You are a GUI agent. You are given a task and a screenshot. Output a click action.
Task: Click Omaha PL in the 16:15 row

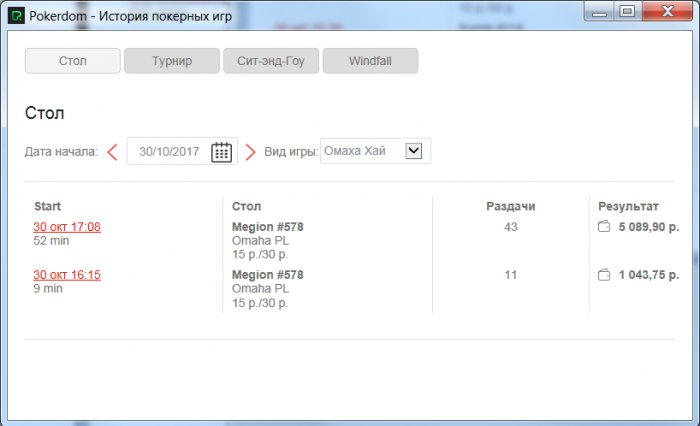tap(260, 288)
